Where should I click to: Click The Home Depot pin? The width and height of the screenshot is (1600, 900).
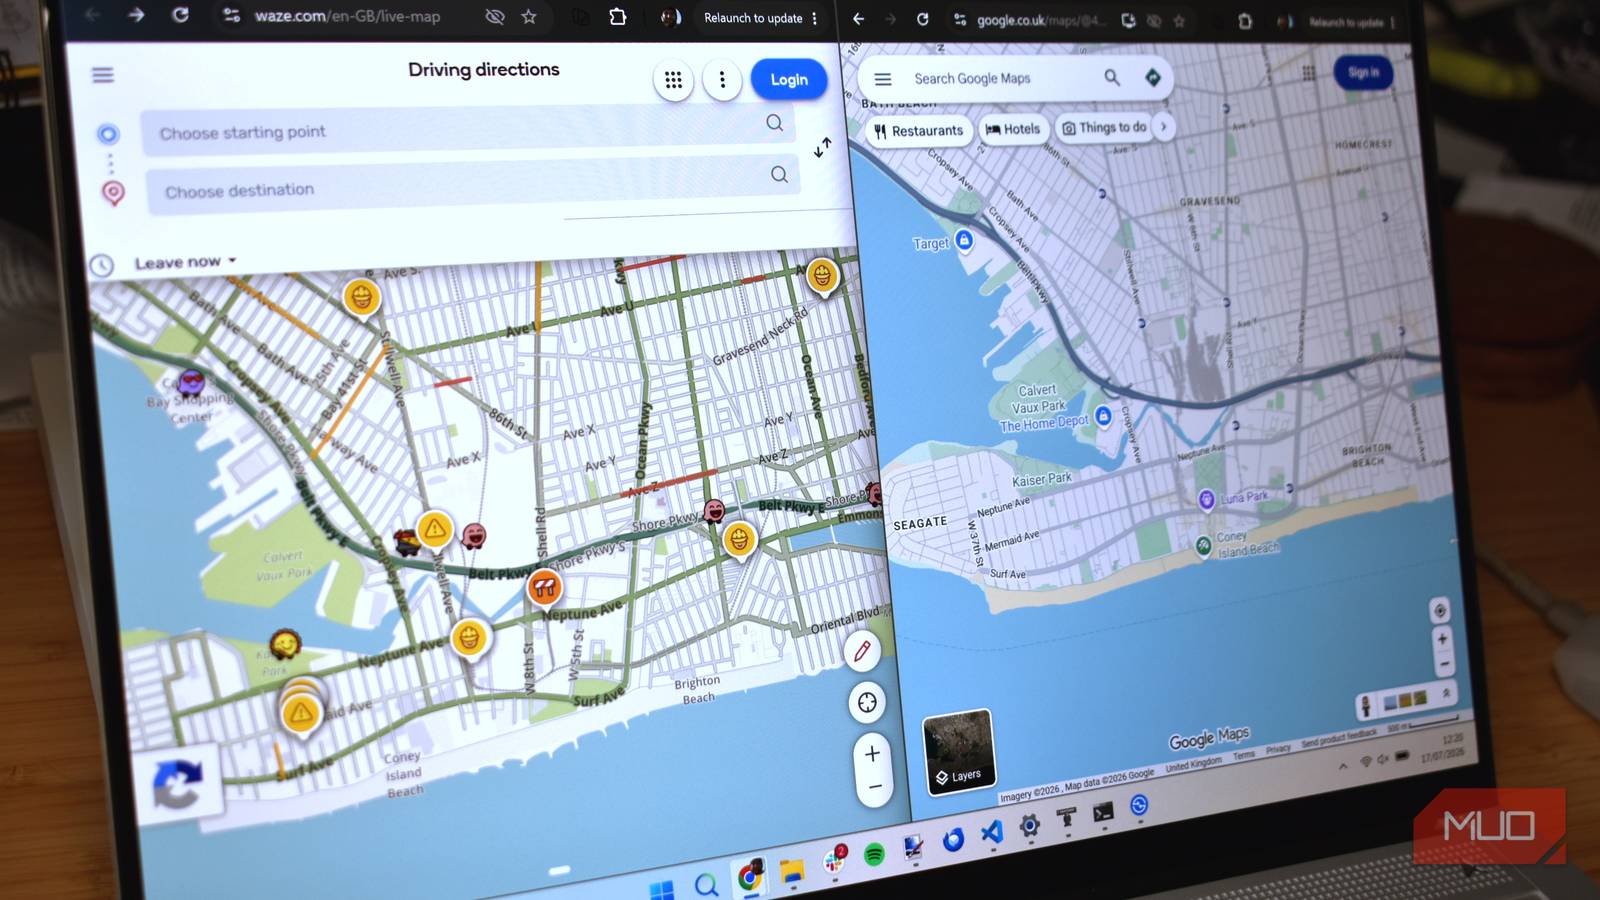click(x=1103, y=416)
